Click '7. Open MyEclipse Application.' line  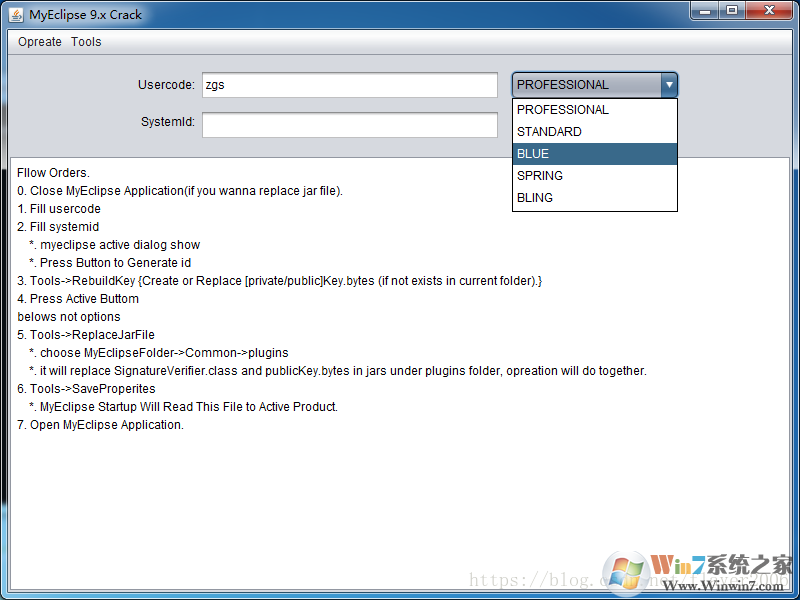[x=101, y=424]
